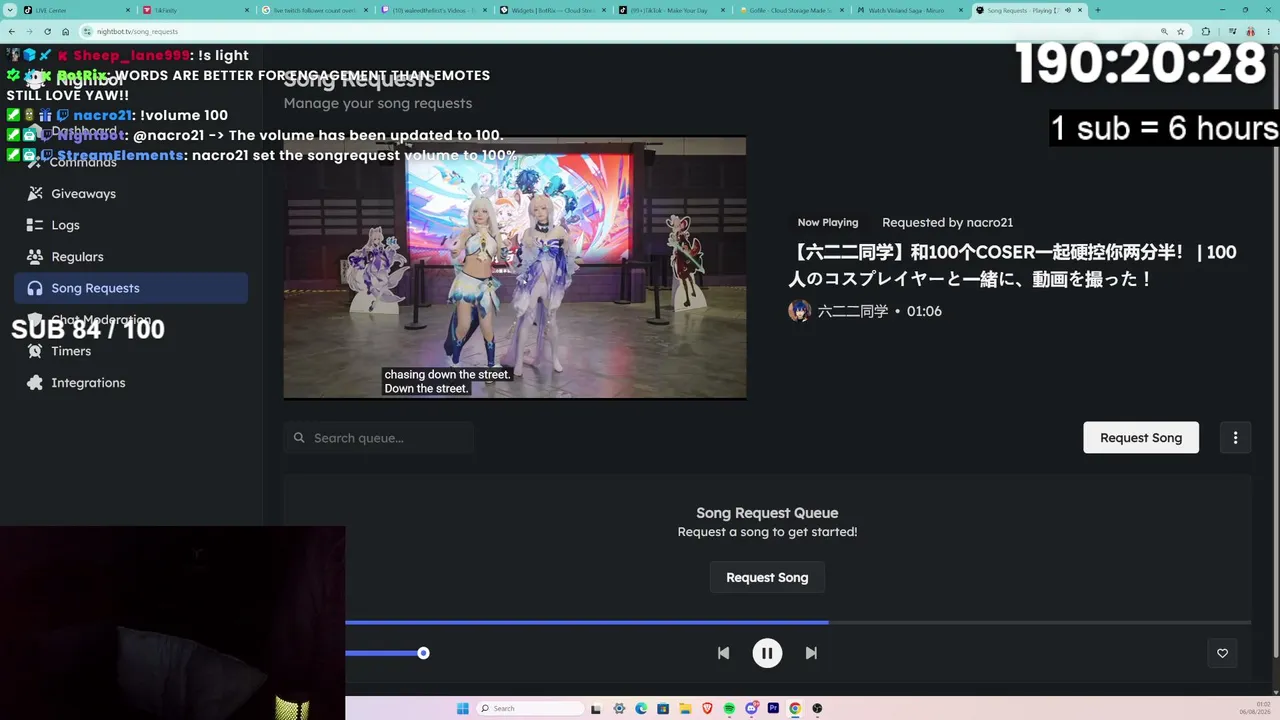
Task: Open Microsoft Edge from the taskbar
Action: [x=642, y=708]
